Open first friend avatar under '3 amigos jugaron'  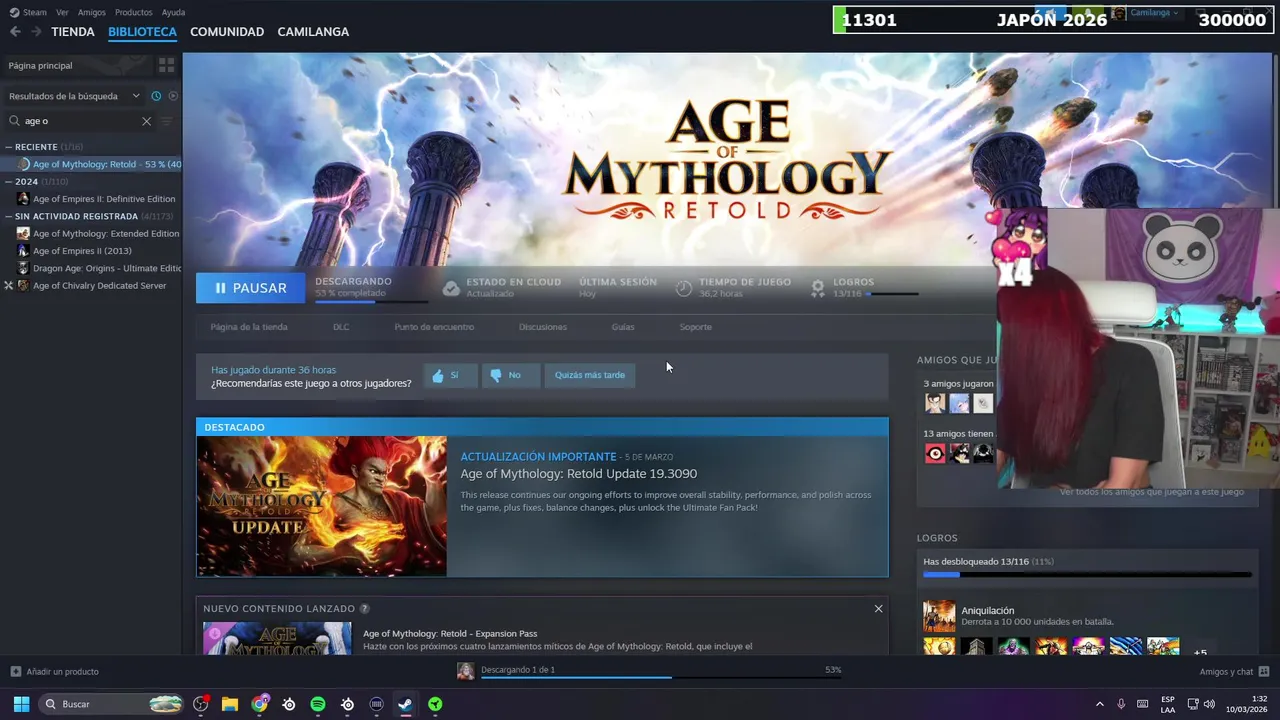(x=935, y=403)
